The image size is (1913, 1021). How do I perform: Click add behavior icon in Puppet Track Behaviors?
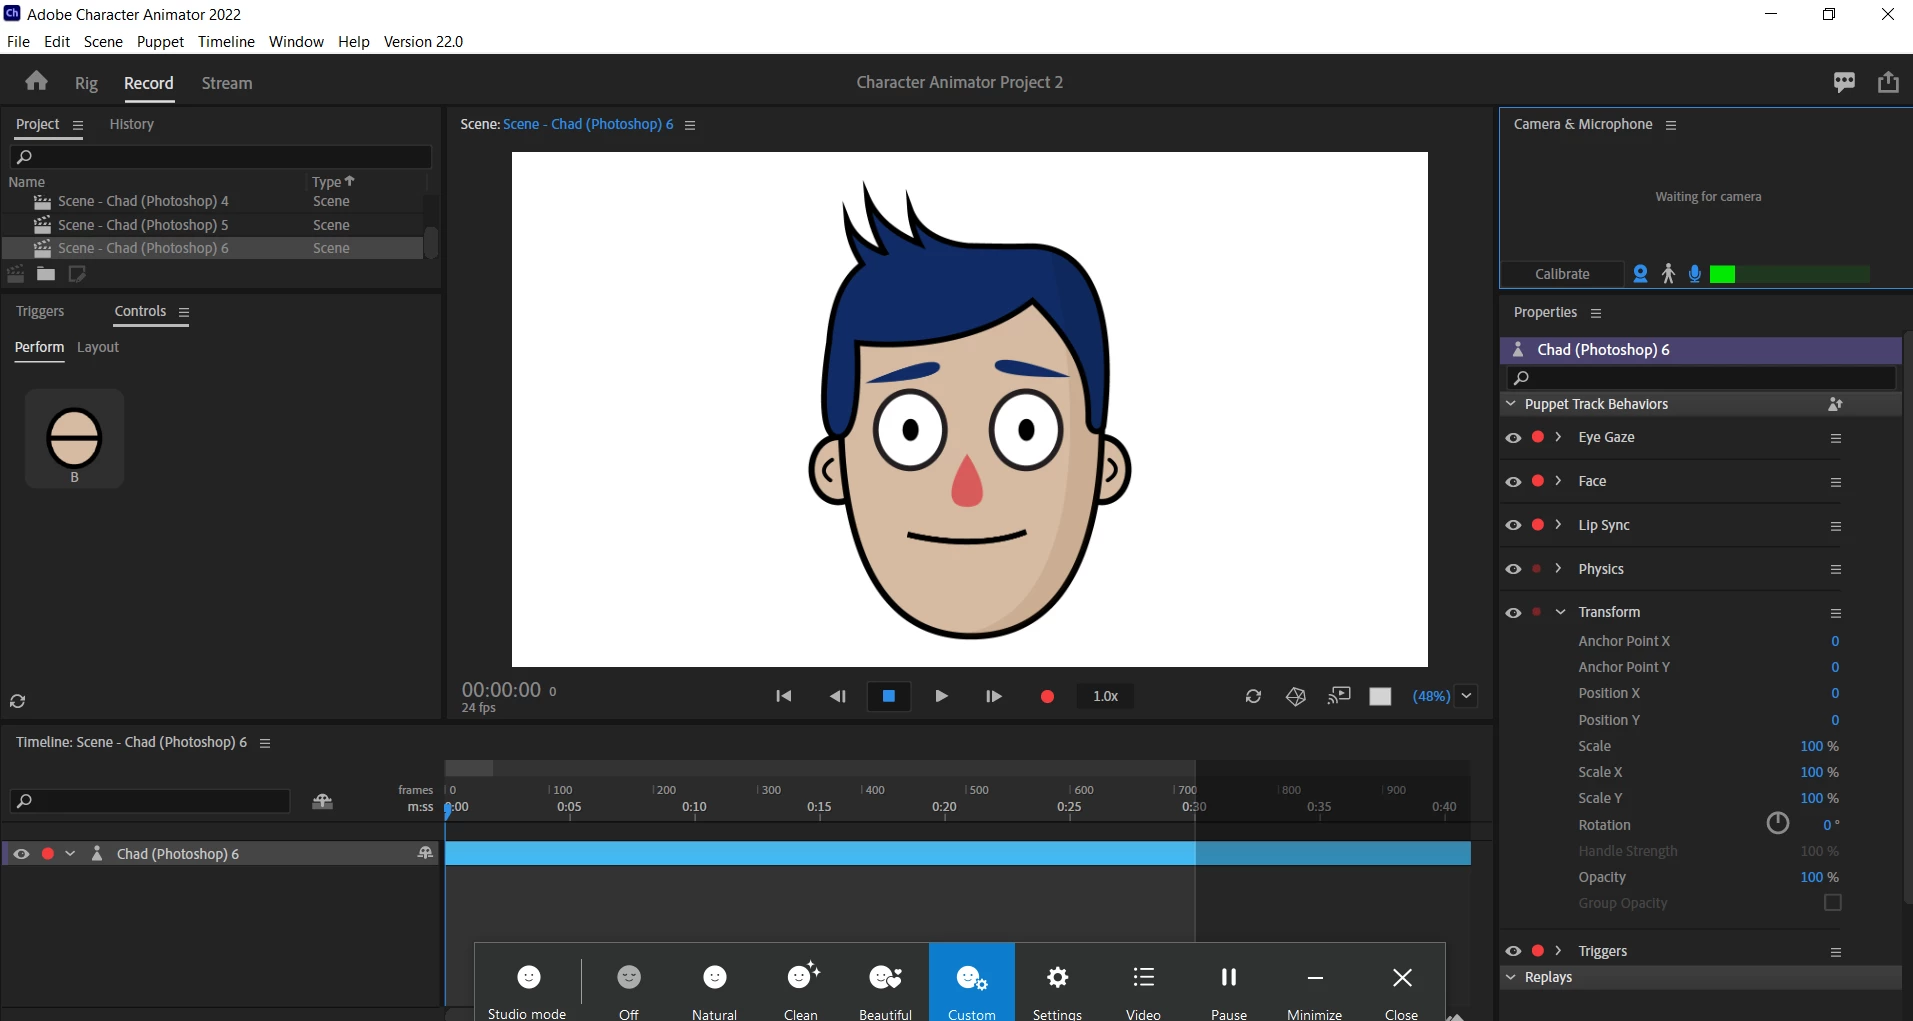pyautogui.click(x=1835, y=404)
